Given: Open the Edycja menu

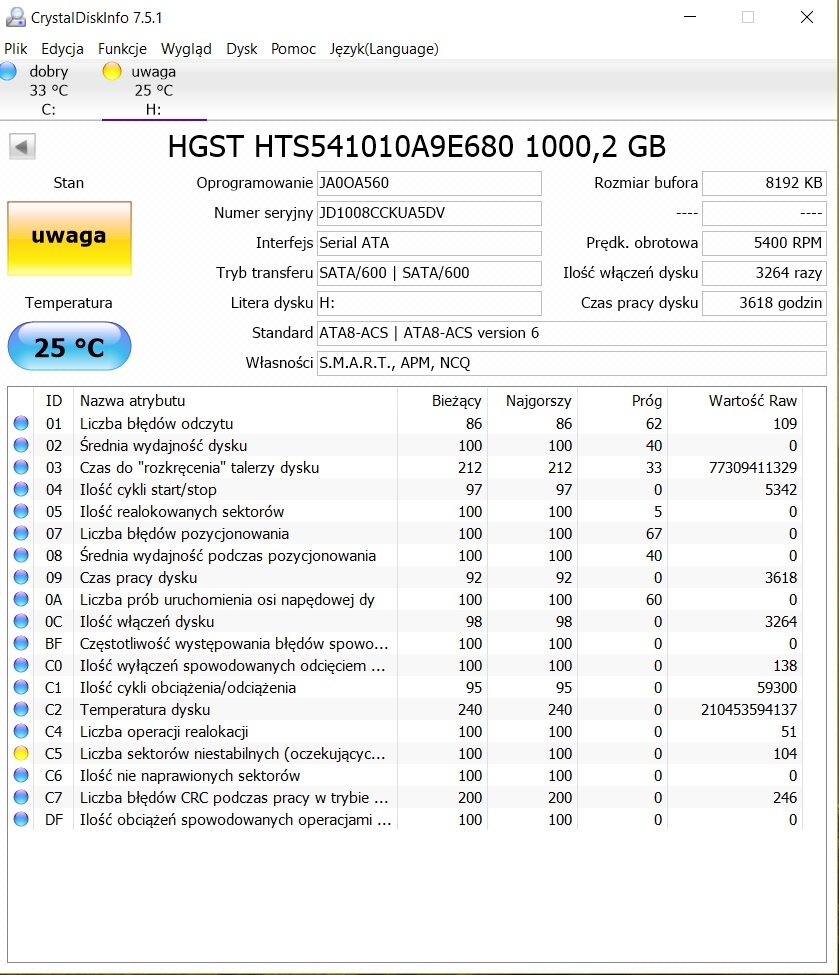Looking at the screenshot, I should tap(62, 49).
